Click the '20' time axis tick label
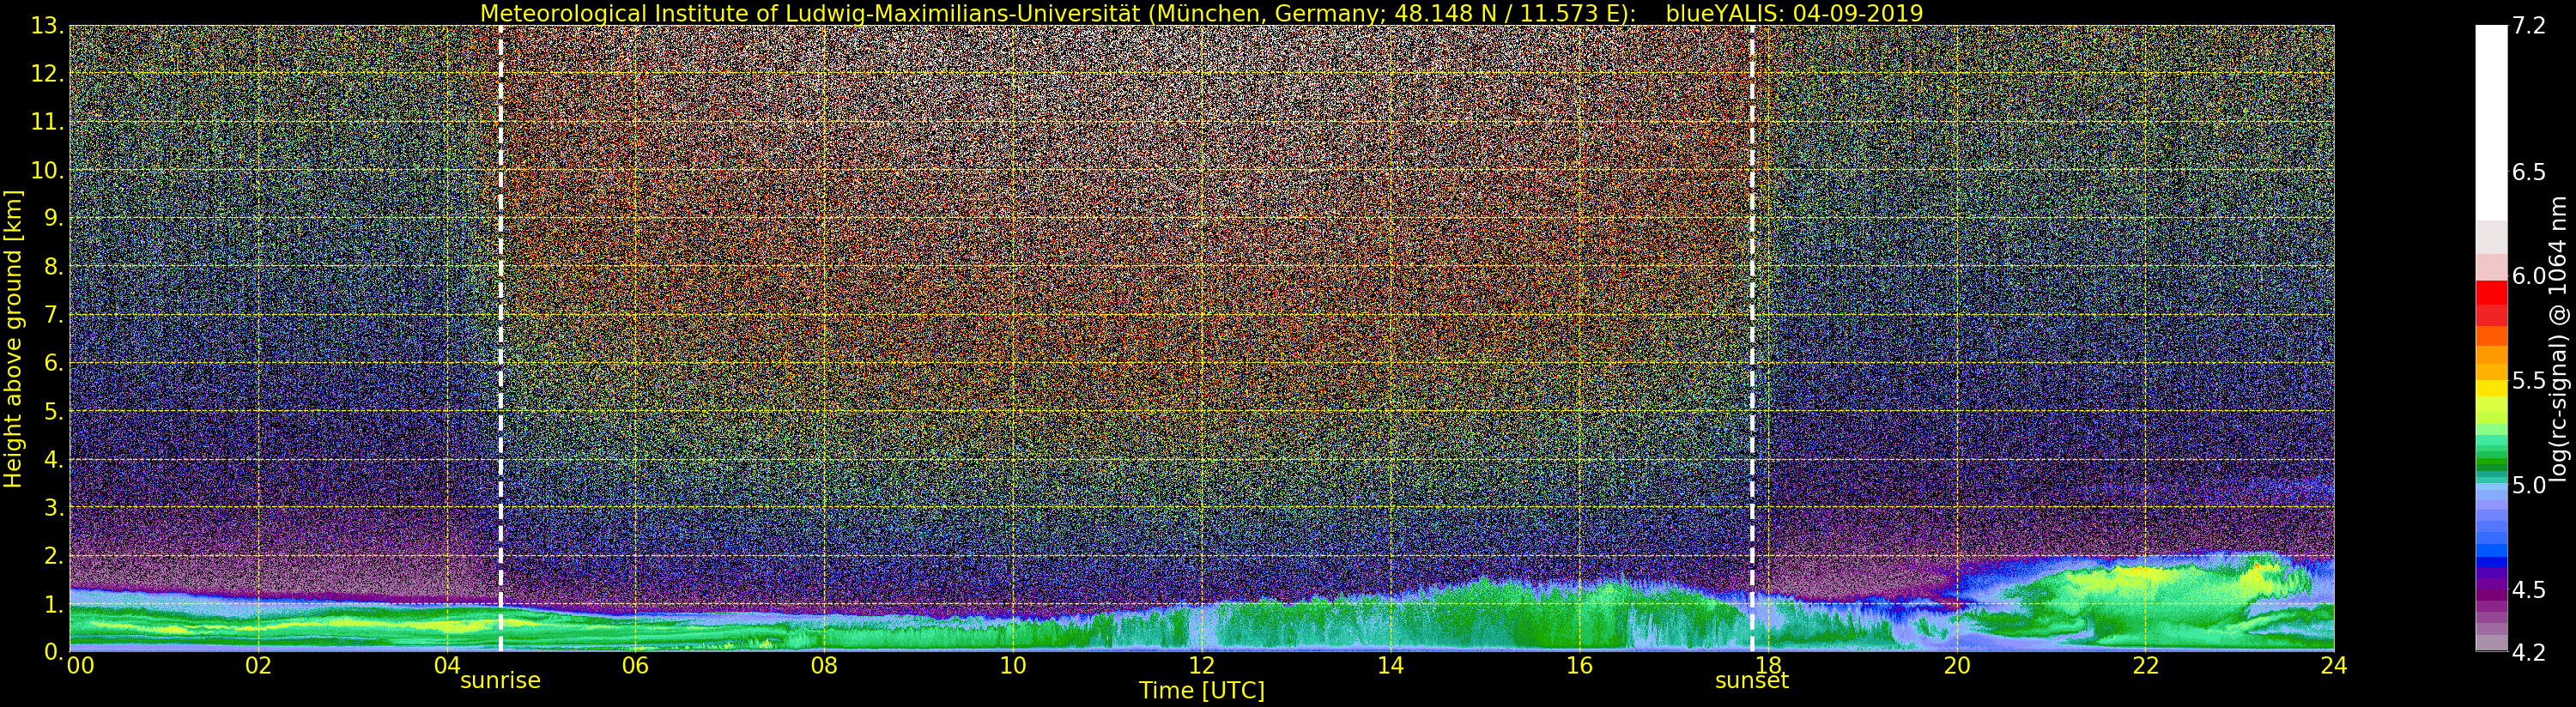This screenshot has height=707, width=2576. click(1957, 666)
